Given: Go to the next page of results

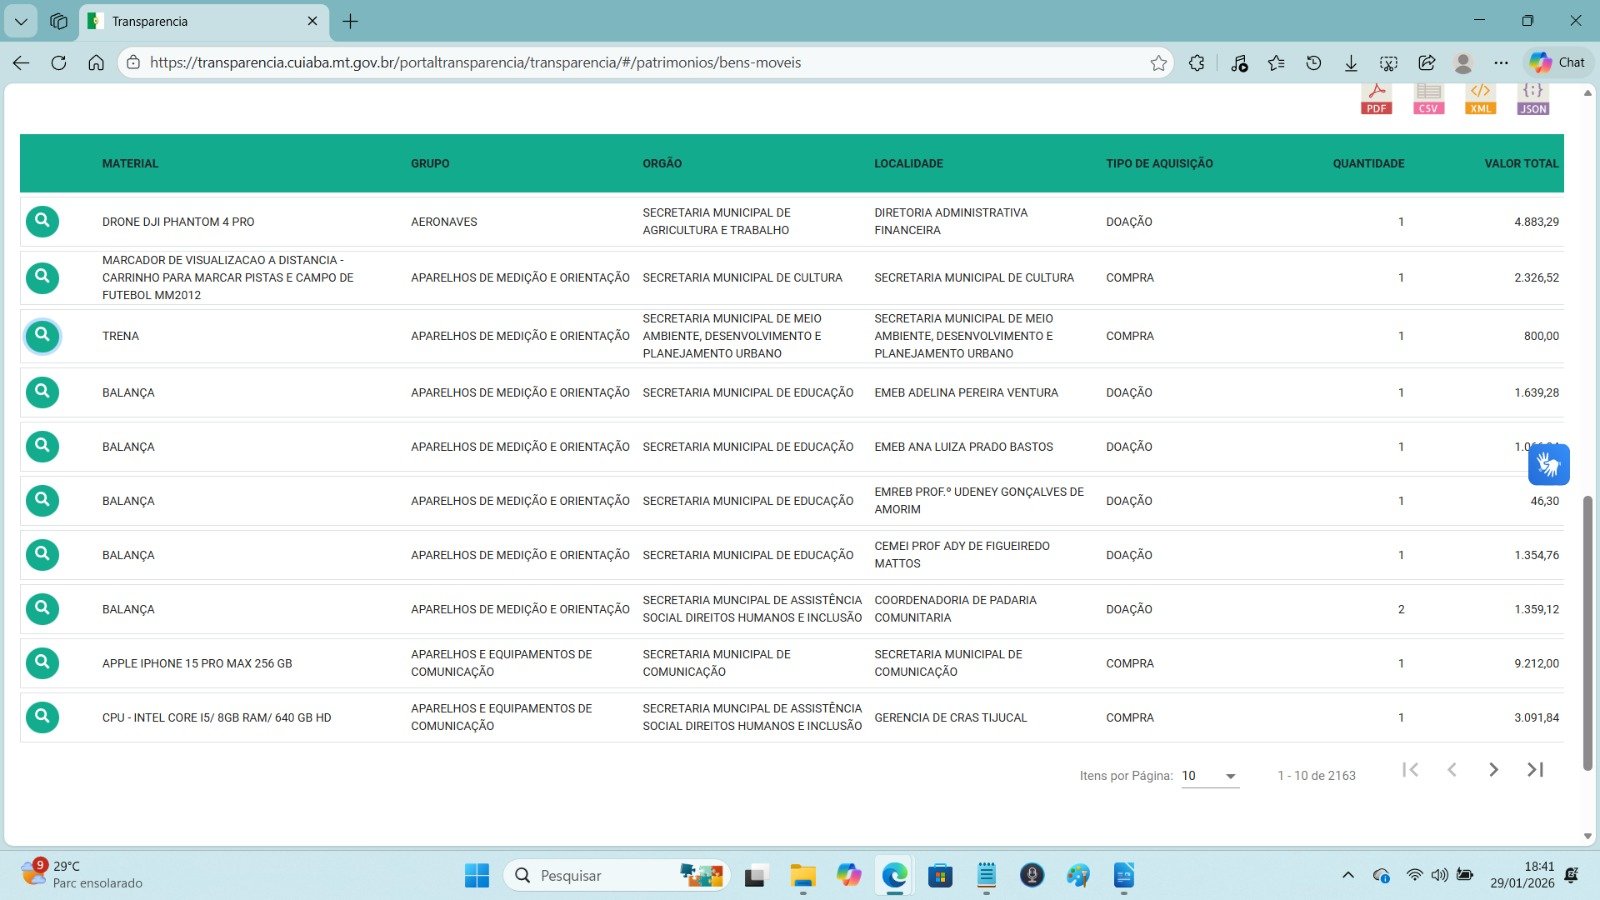Looking at the screenshot, I should click(1493, 770).
